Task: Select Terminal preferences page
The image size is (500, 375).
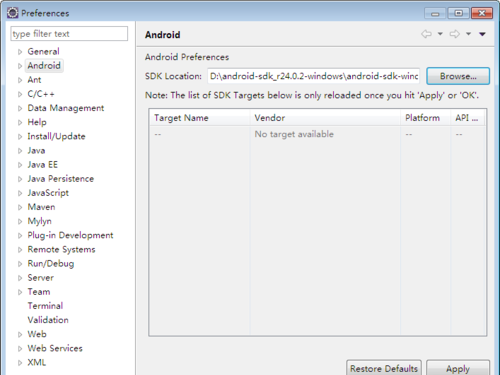Action: click(x=45, y=306)
